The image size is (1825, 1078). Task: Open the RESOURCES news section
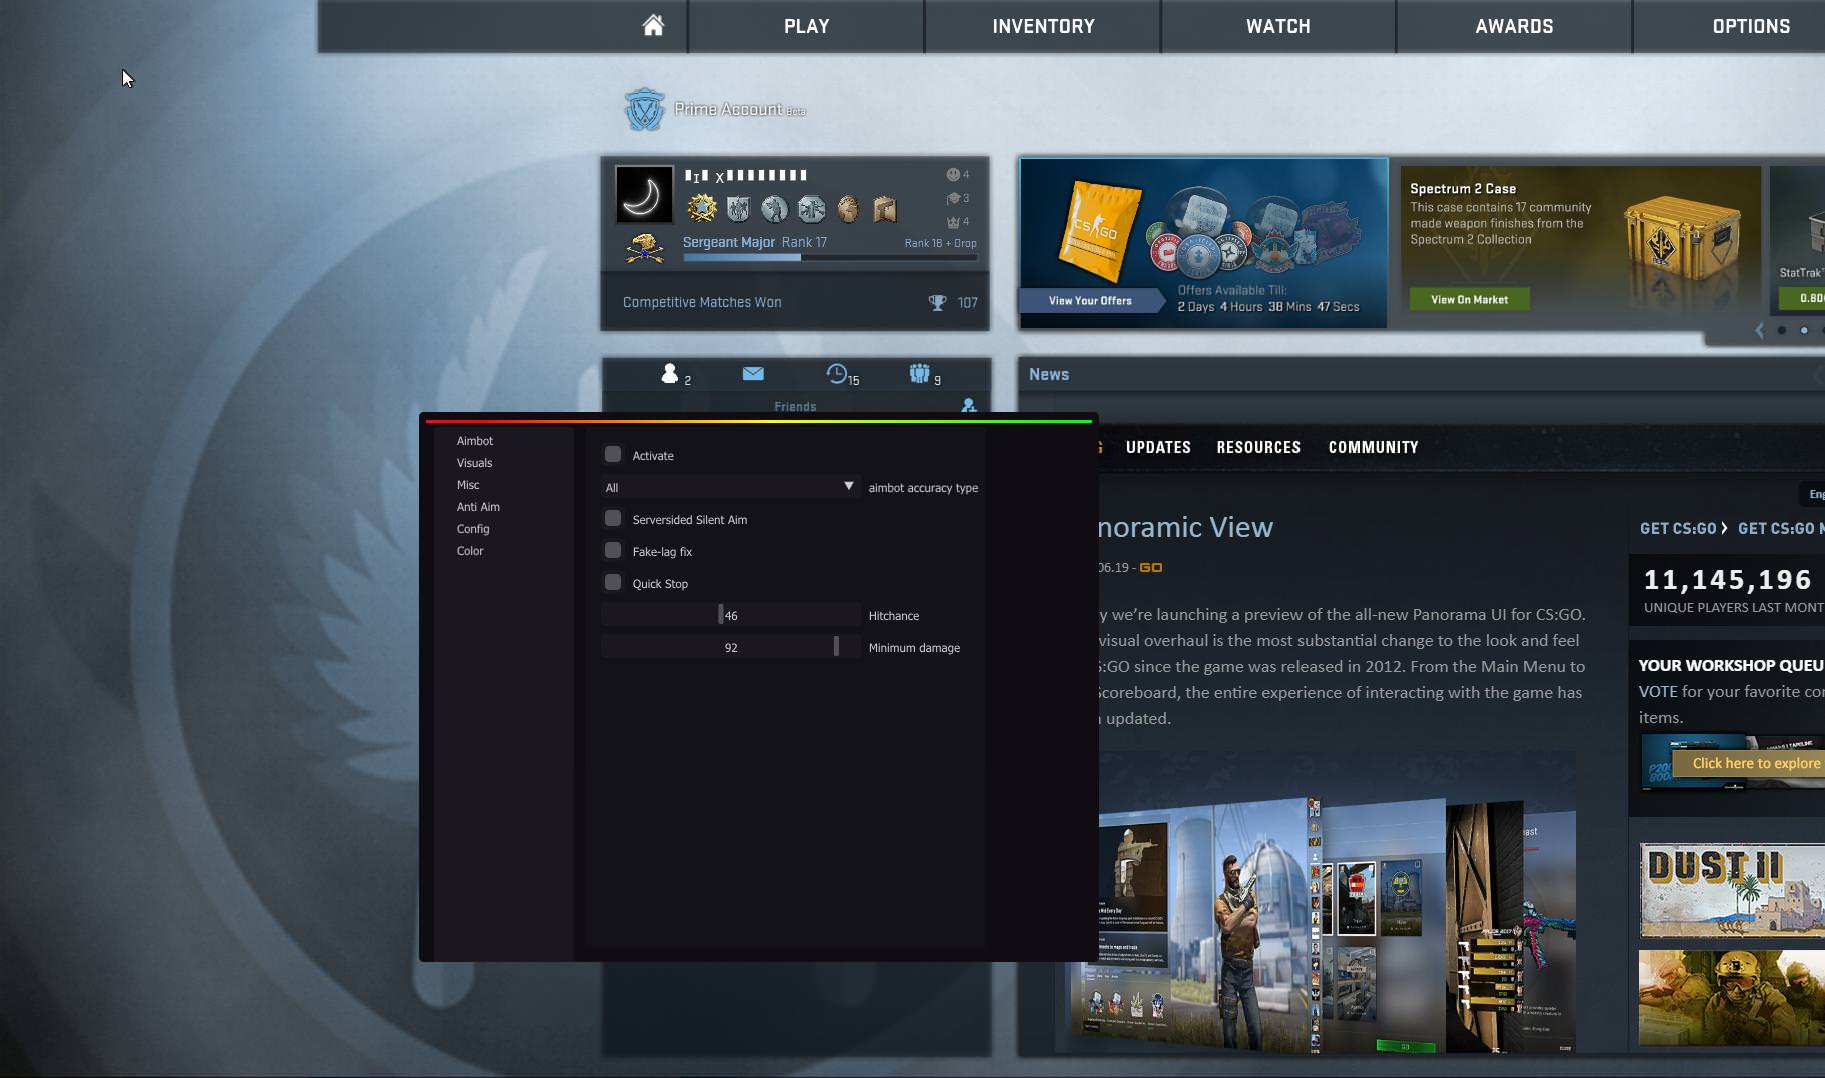[x=1258, y=447]
